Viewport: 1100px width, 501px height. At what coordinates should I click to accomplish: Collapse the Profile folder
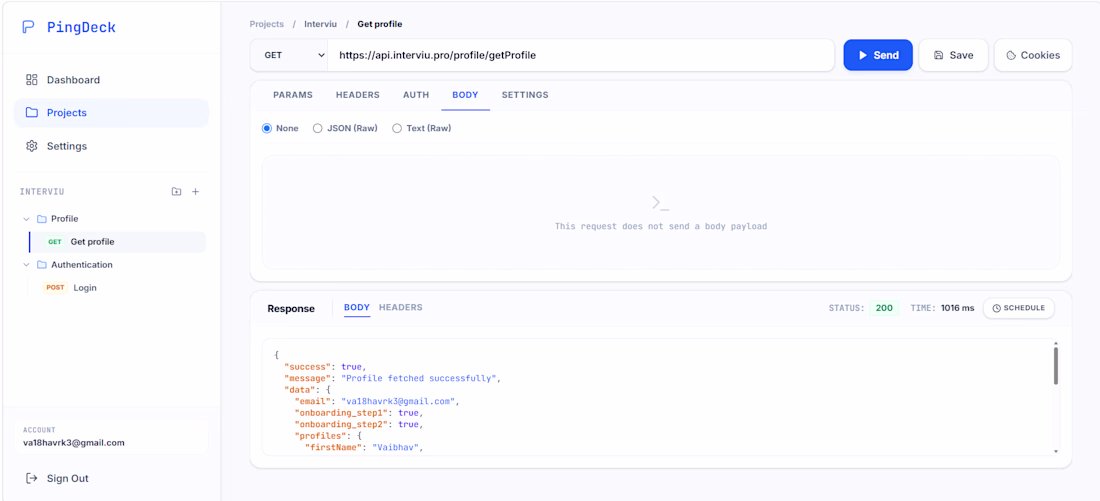tap(26, 219)
